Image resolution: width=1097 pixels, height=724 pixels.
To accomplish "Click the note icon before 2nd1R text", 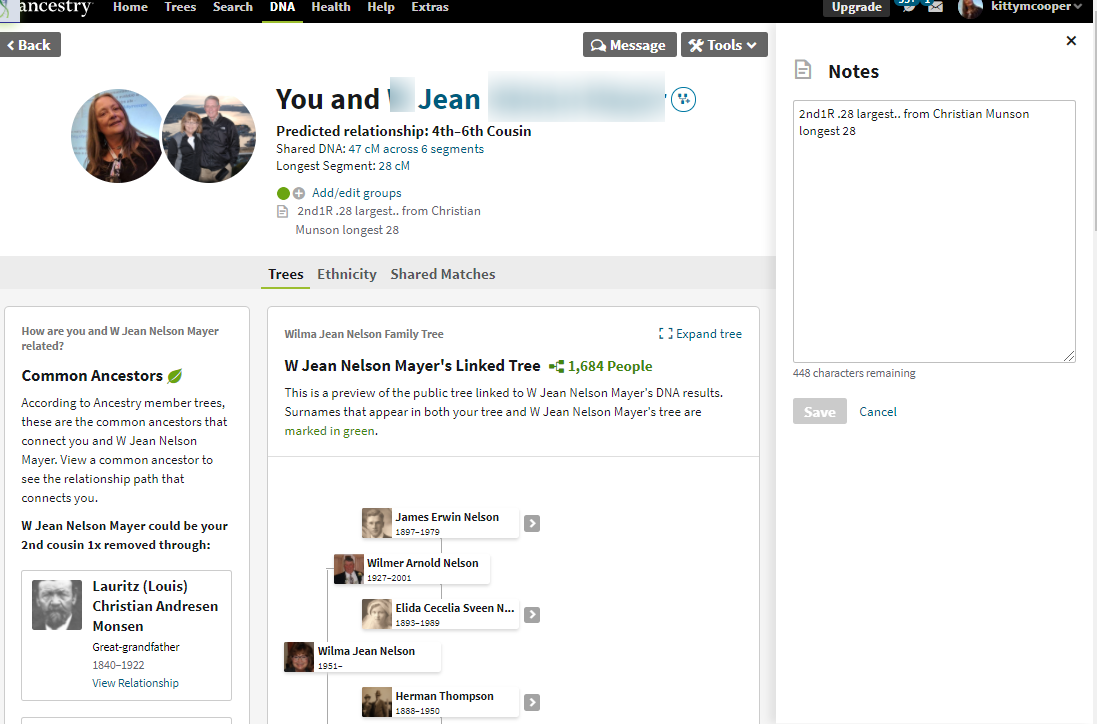I will [283, 211].
